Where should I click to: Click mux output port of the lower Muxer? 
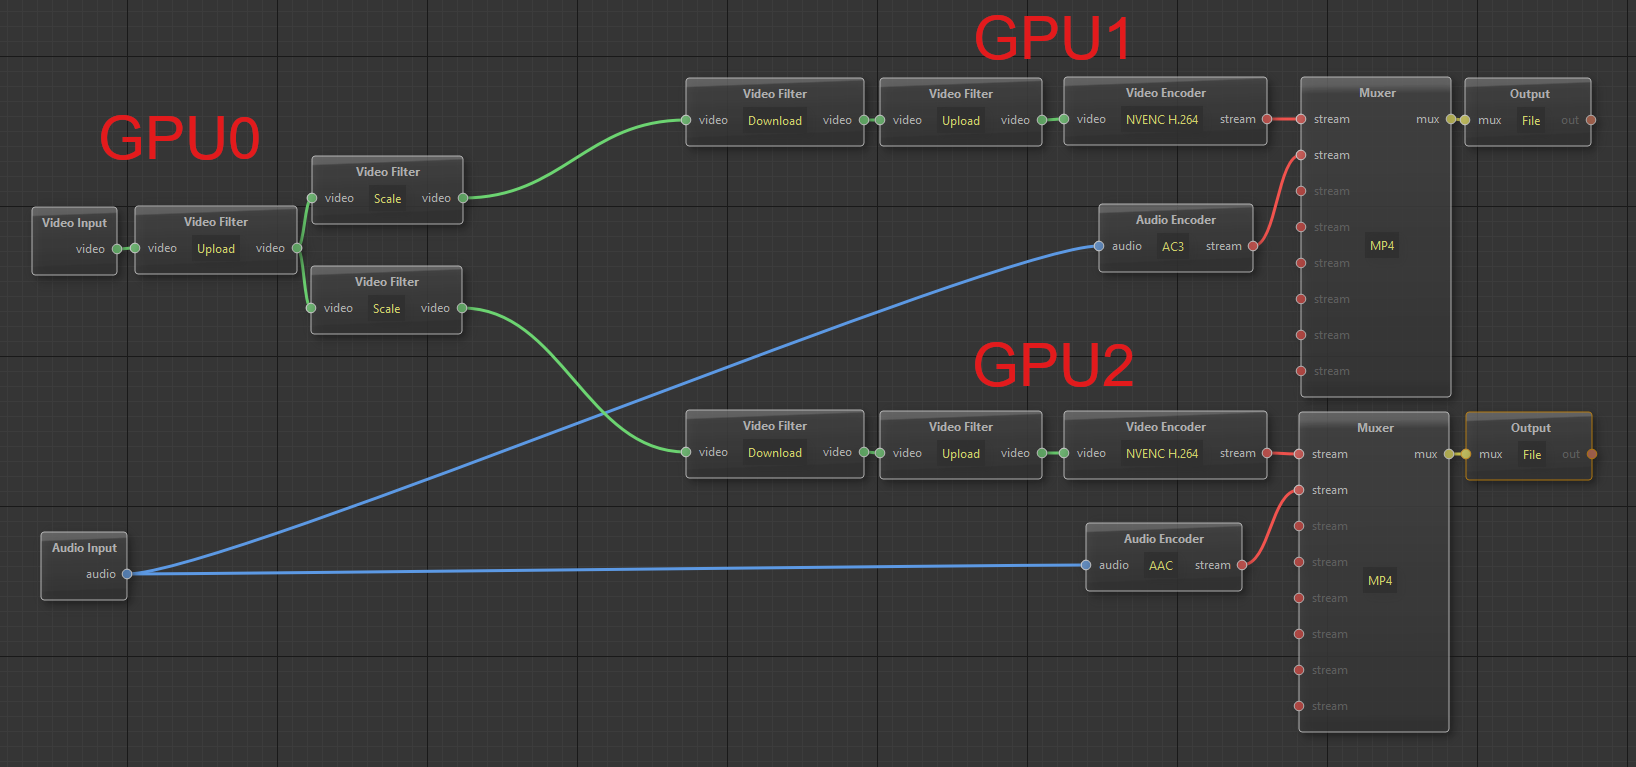pos(1449,454)
